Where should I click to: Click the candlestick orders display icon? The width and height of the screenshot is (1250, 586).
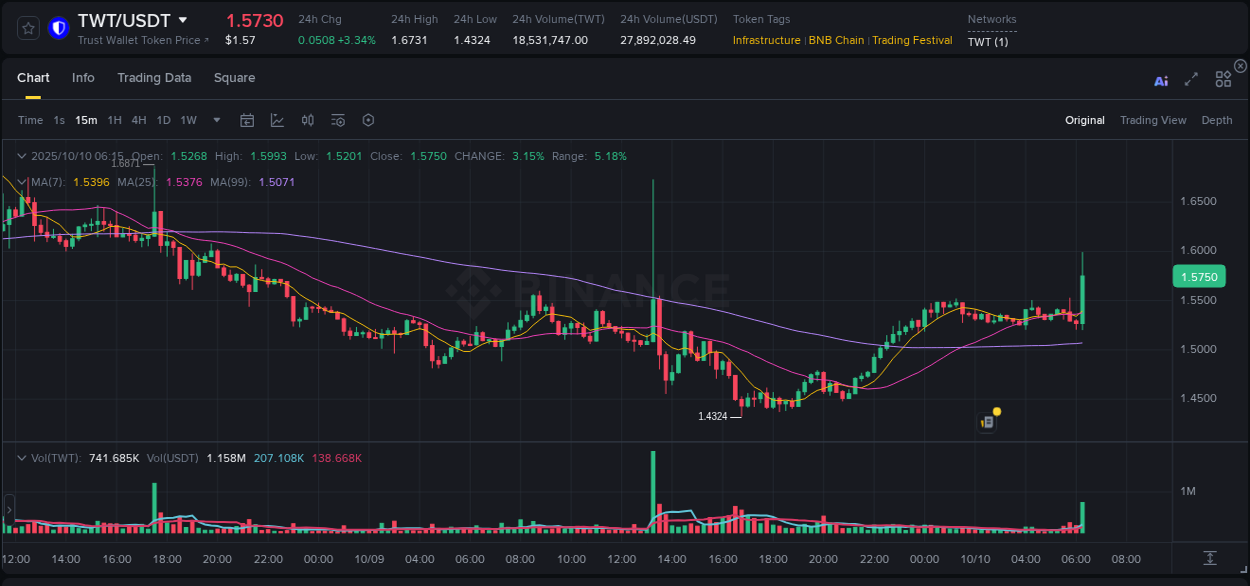click(307, 120)
